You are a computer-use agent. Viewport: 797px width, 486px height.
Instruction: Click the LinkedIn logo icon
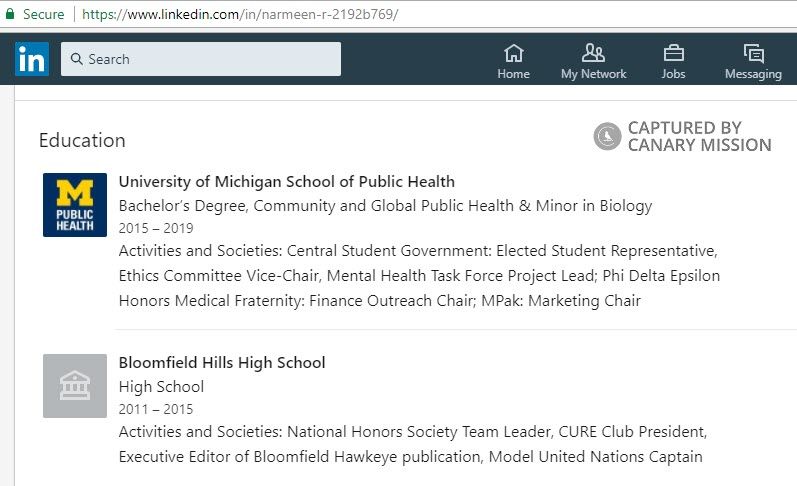tap(31, 60)
